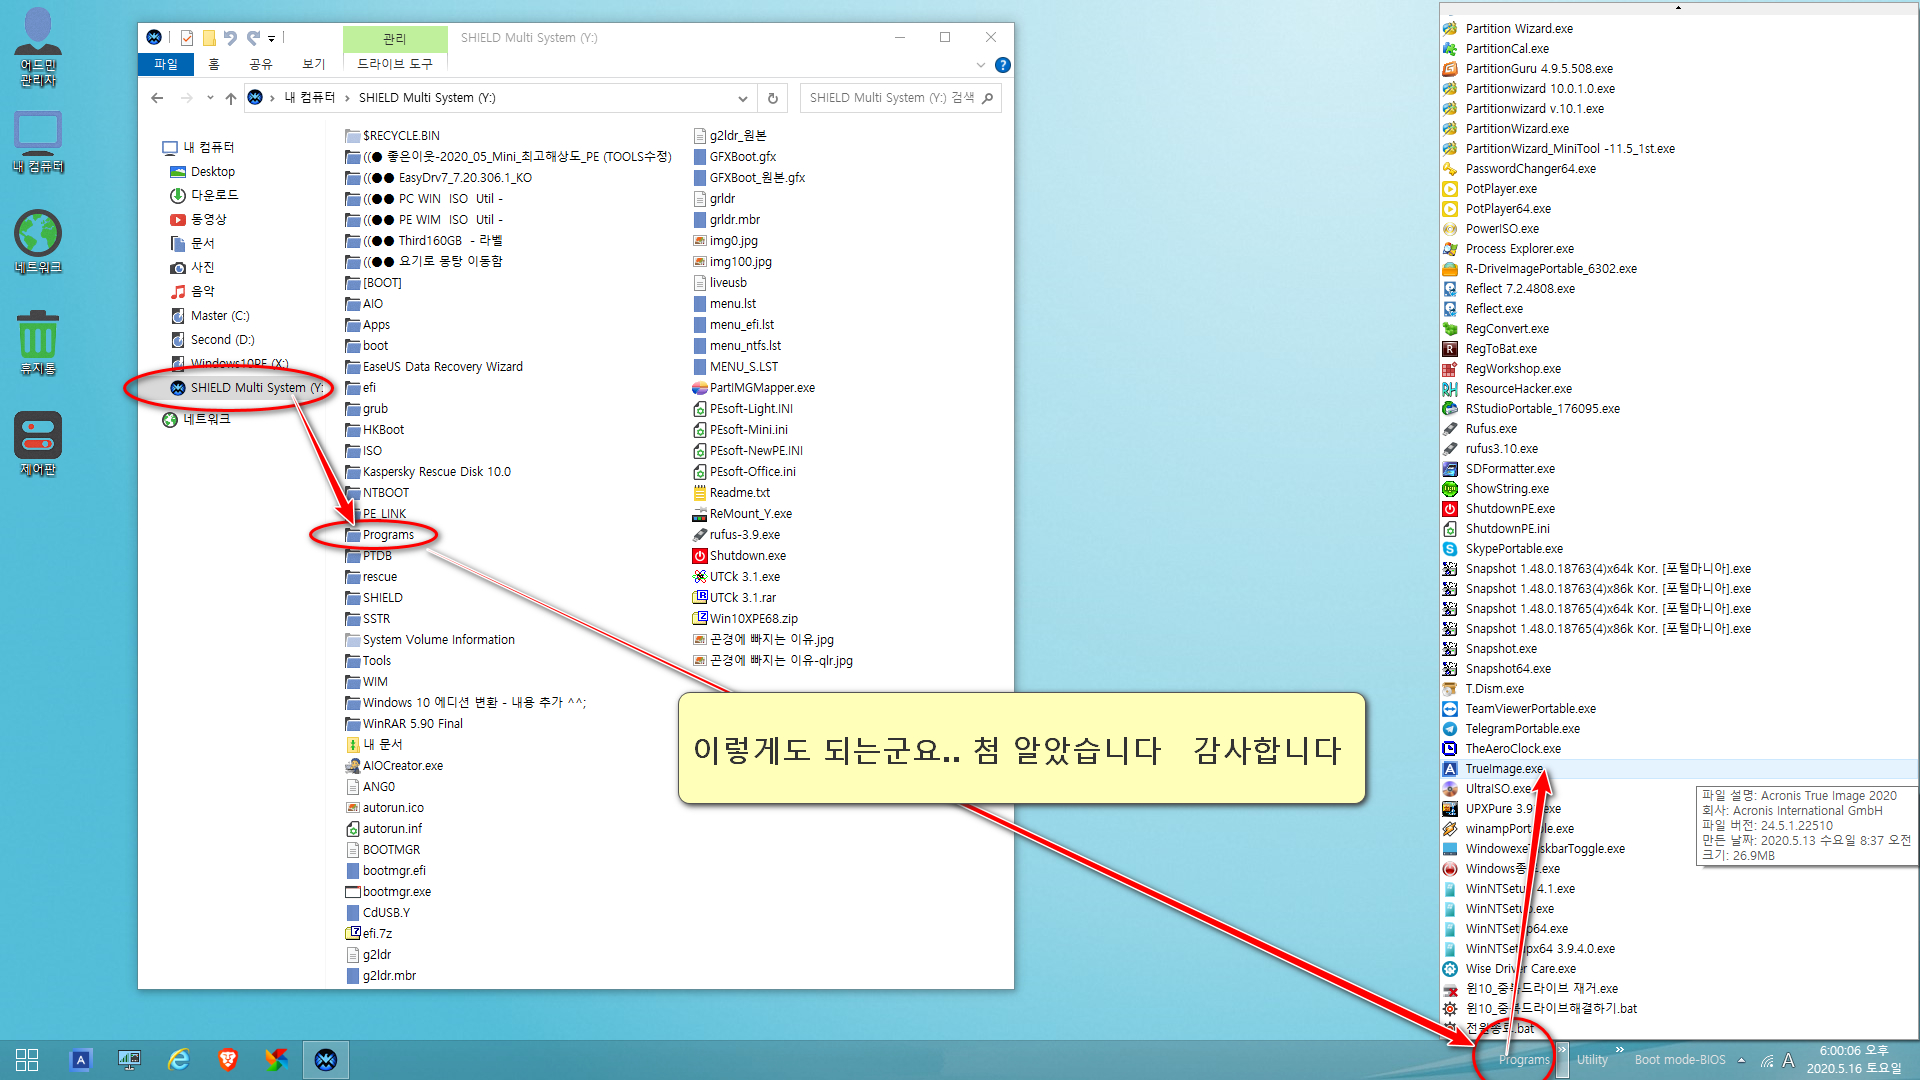Expand the ribbon chevron
Viewport: 1920px width, 1080px height.
(980, 65)
